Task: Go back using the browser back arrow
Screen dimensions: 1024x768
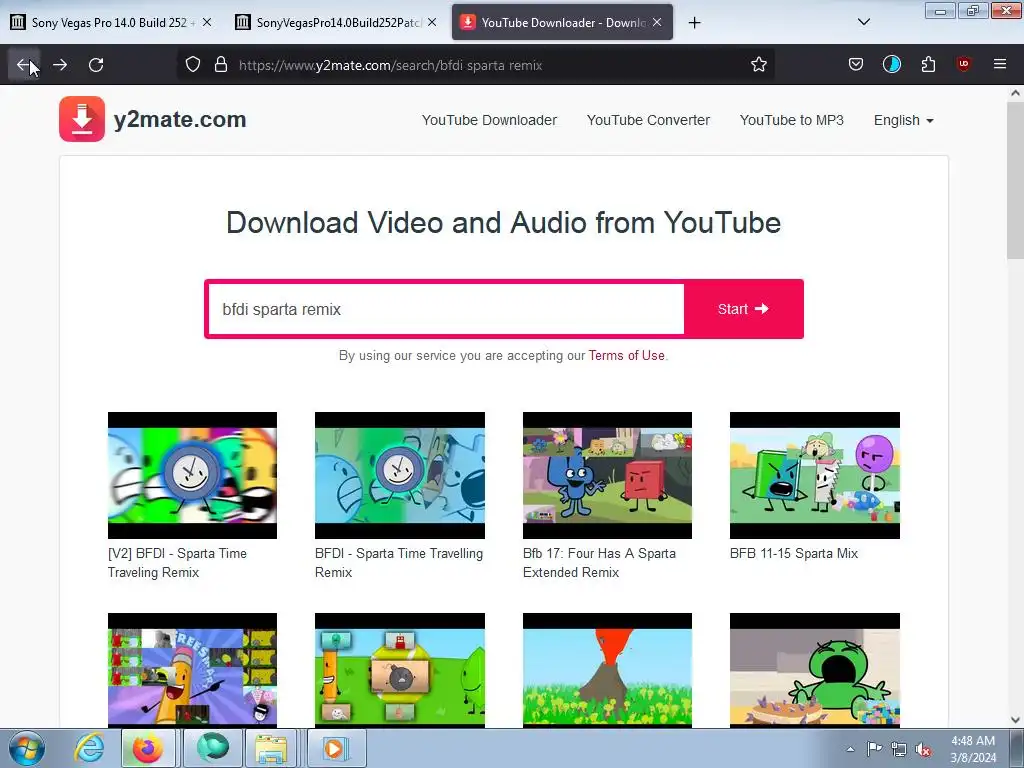Action: 24,65
